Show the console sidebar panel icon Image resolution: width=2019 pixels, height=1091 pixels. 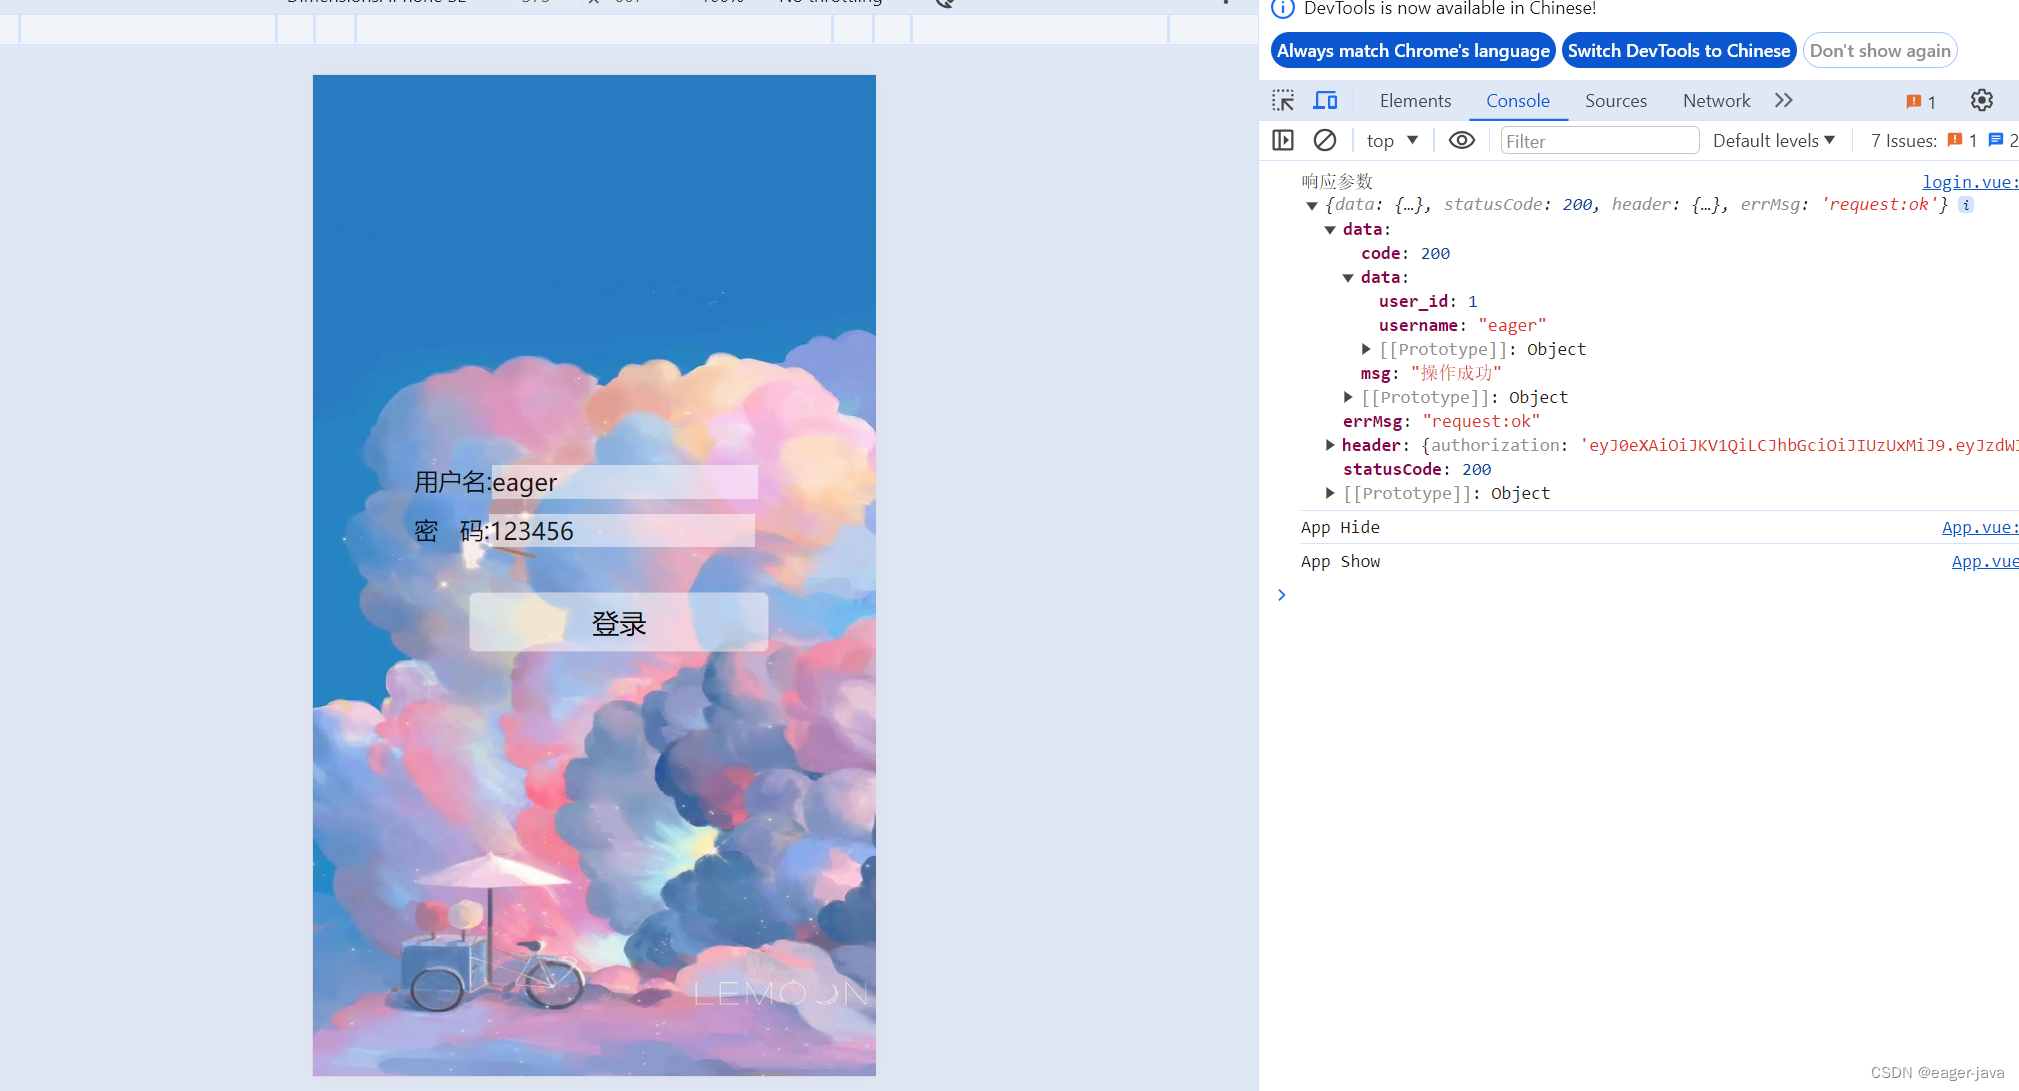point(1283,141)
